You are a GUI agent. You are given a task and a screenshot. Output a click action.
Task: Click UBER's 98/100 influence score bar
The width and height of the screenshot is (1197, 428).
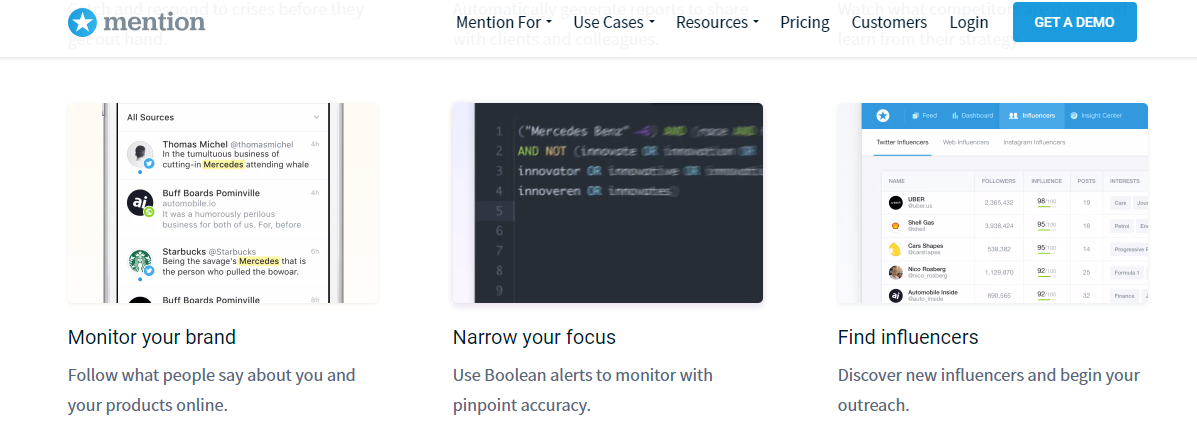1046,203
